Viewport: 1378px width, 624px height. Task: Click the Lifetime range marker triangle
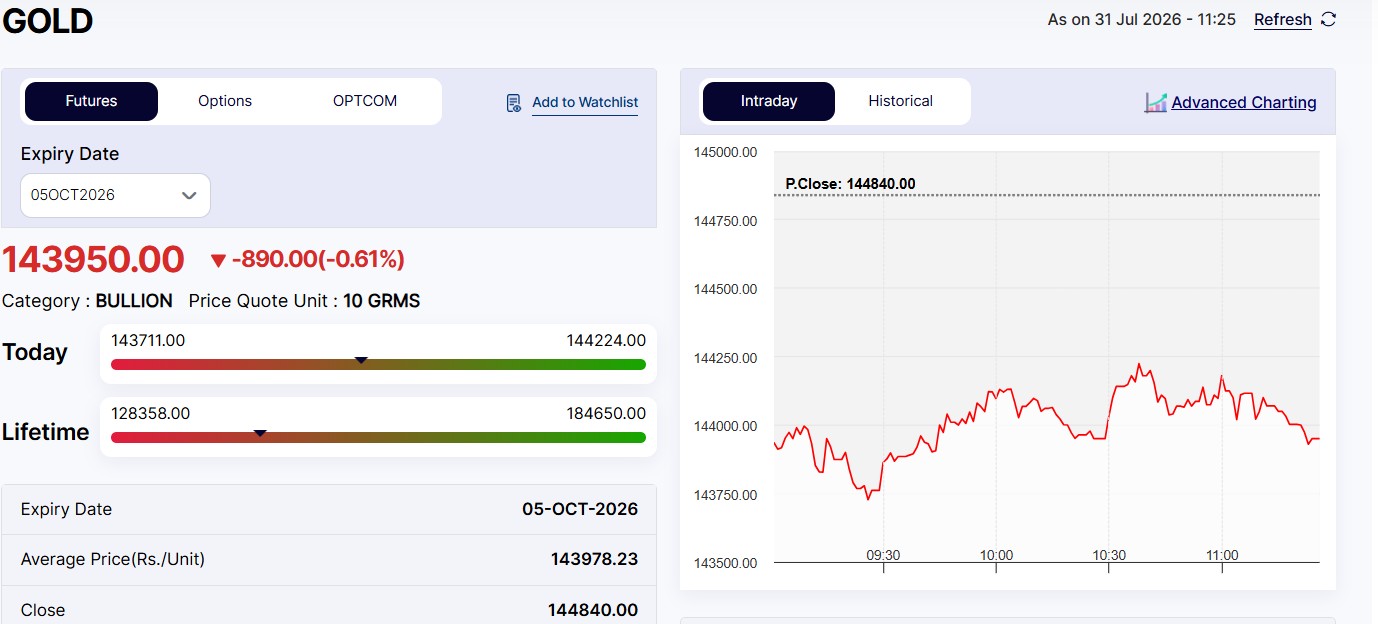[260, 432]
